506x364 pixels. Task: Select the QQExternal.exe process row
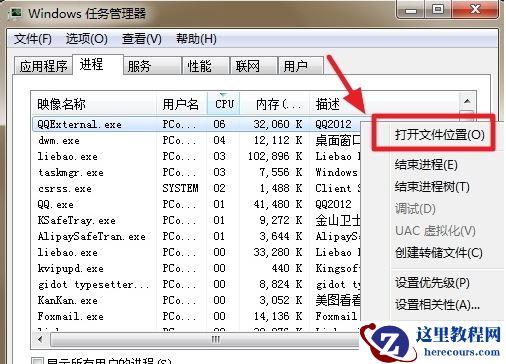[x=197, y=124]
